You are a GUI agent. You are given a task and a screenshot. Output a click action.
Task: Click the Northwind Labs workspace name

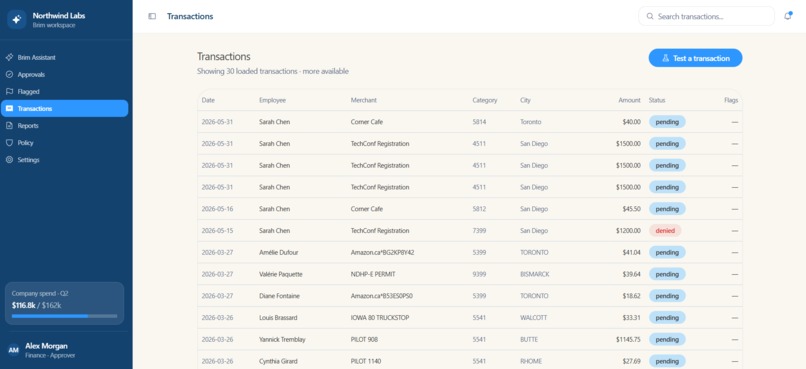click(59, 16)
